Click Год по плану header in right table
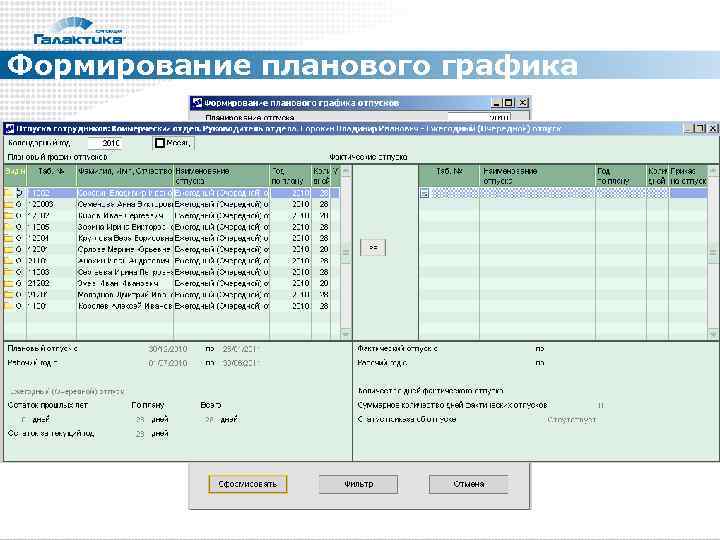Image resolution: width=720 pixels, height=540 pixels. (621, 176)
